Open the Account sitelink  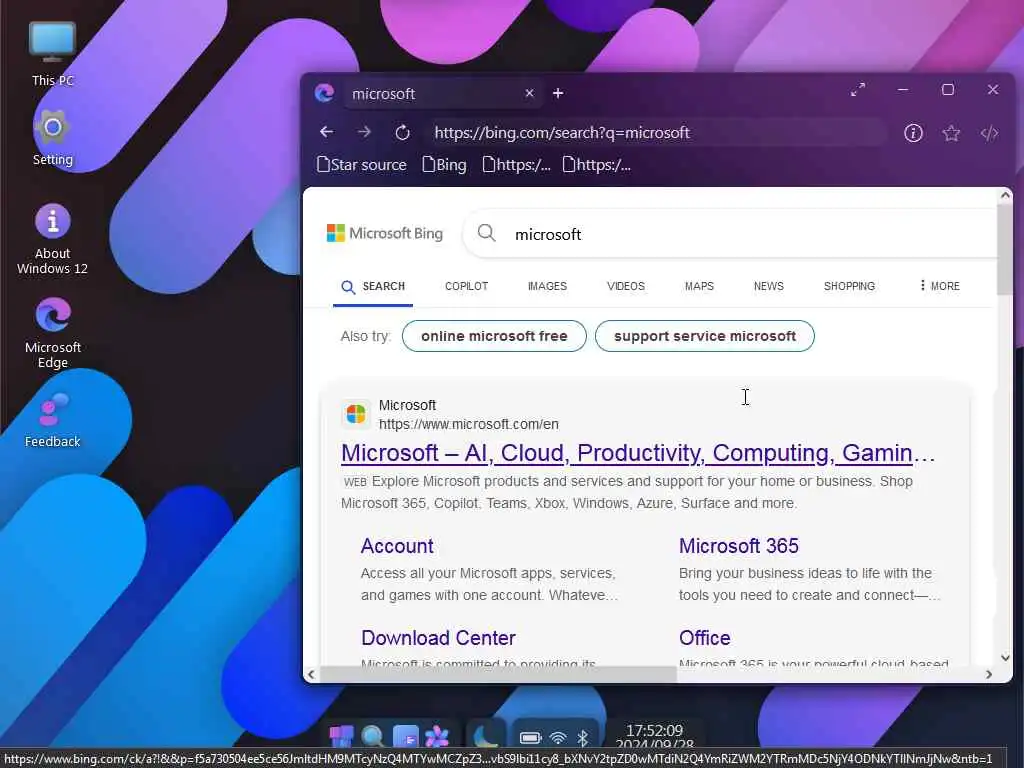(x=397, y=546)
